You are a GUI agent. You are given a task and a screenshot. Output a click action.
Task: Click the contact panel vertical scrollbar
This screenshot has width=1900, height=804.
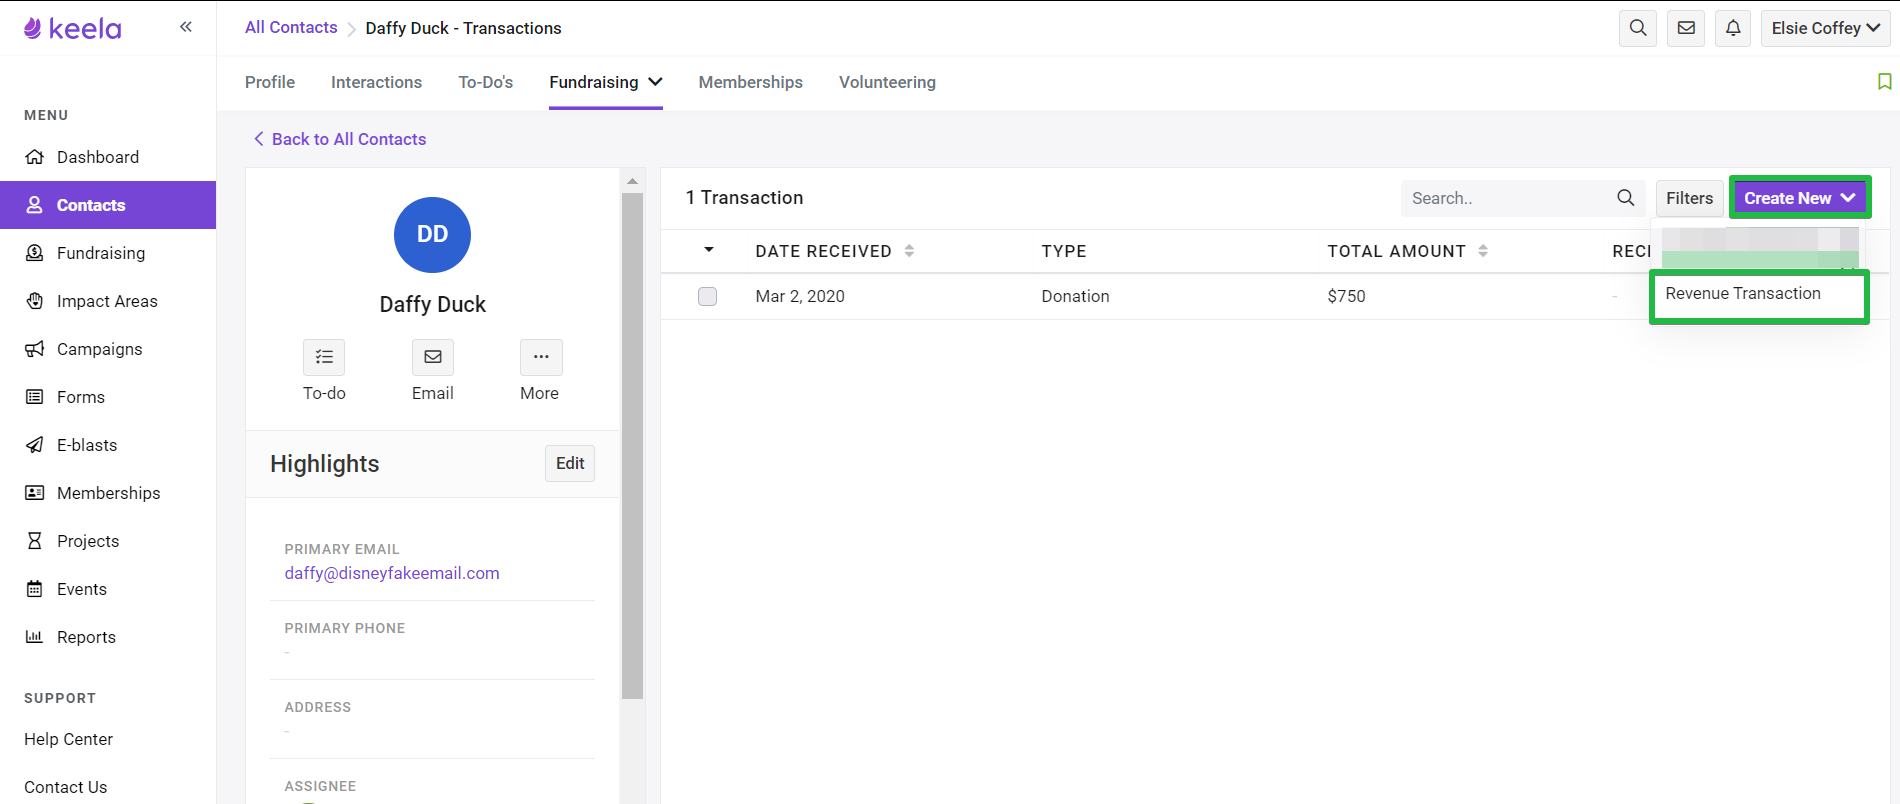tap(632, 445)
